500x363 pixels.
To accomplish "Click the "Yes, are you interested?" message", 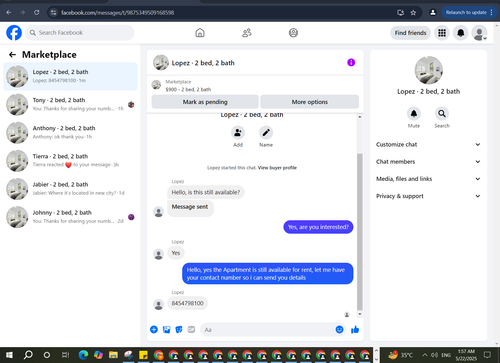I will tap(318, 227).
